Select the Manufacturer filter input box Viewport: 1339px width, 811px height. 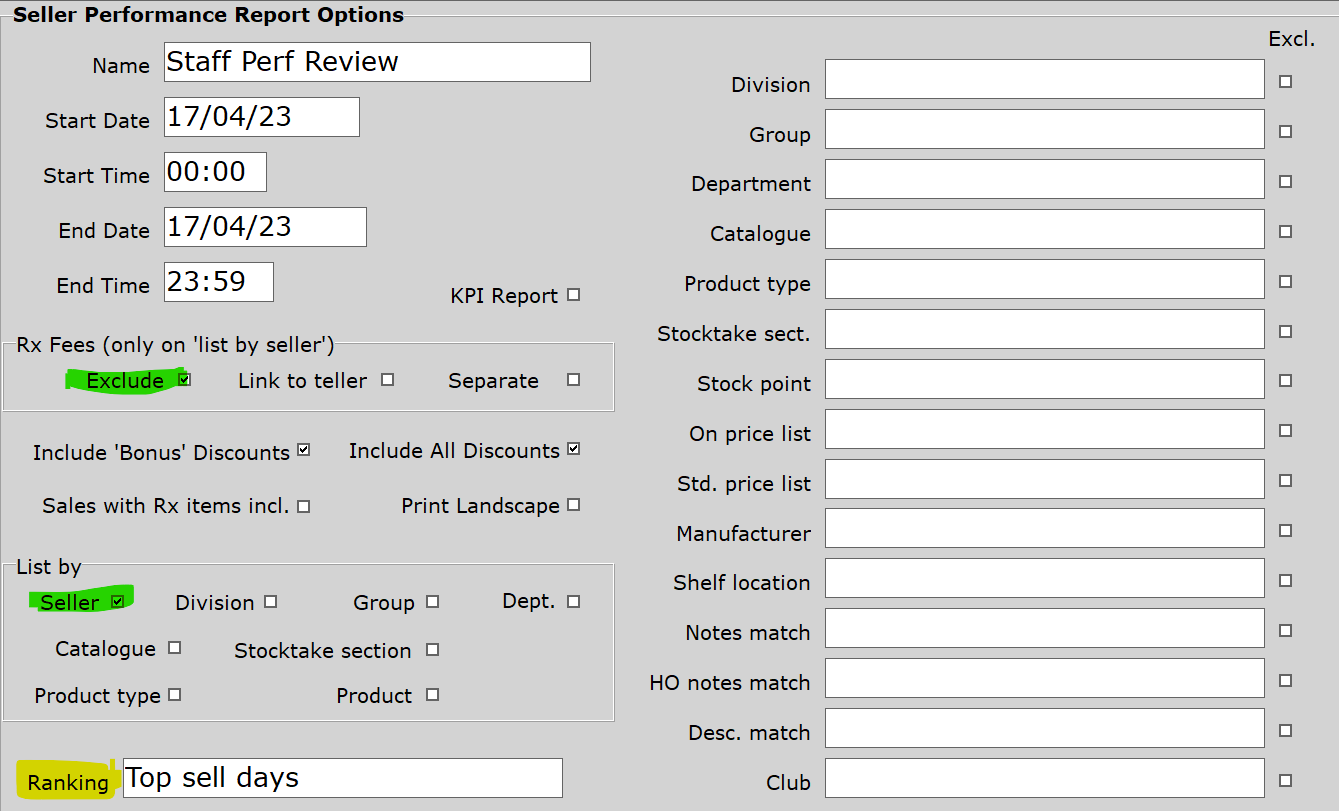point(1044,530)
